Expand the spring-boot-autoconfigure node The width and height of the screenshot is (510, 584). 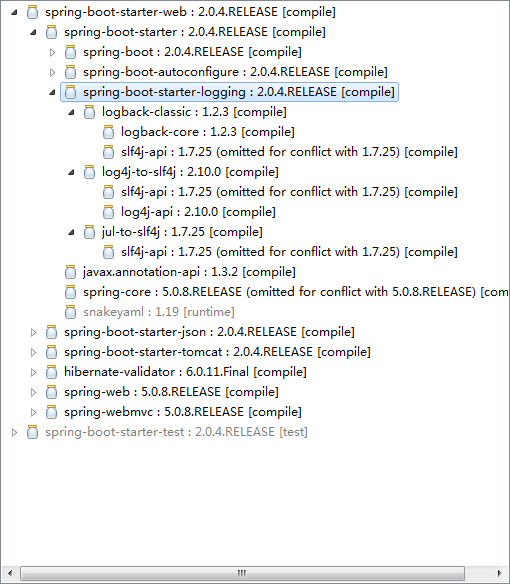coord(53,72)
